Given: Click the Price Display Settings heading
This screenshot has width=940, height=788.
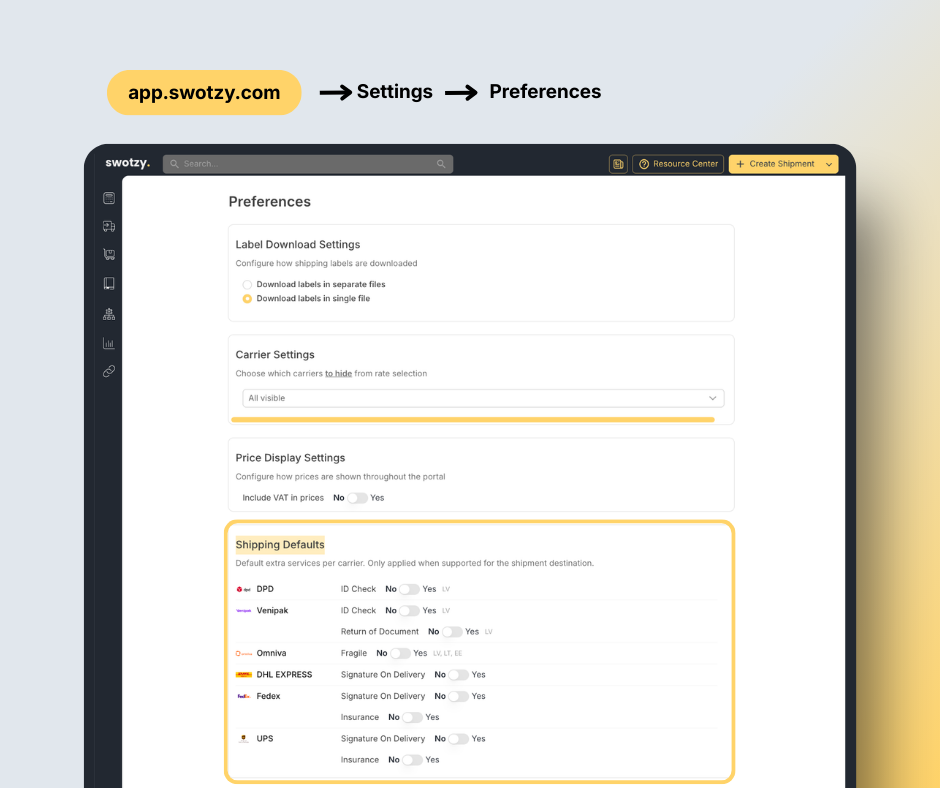Looking at the screenshot, I should click(290, 458).
